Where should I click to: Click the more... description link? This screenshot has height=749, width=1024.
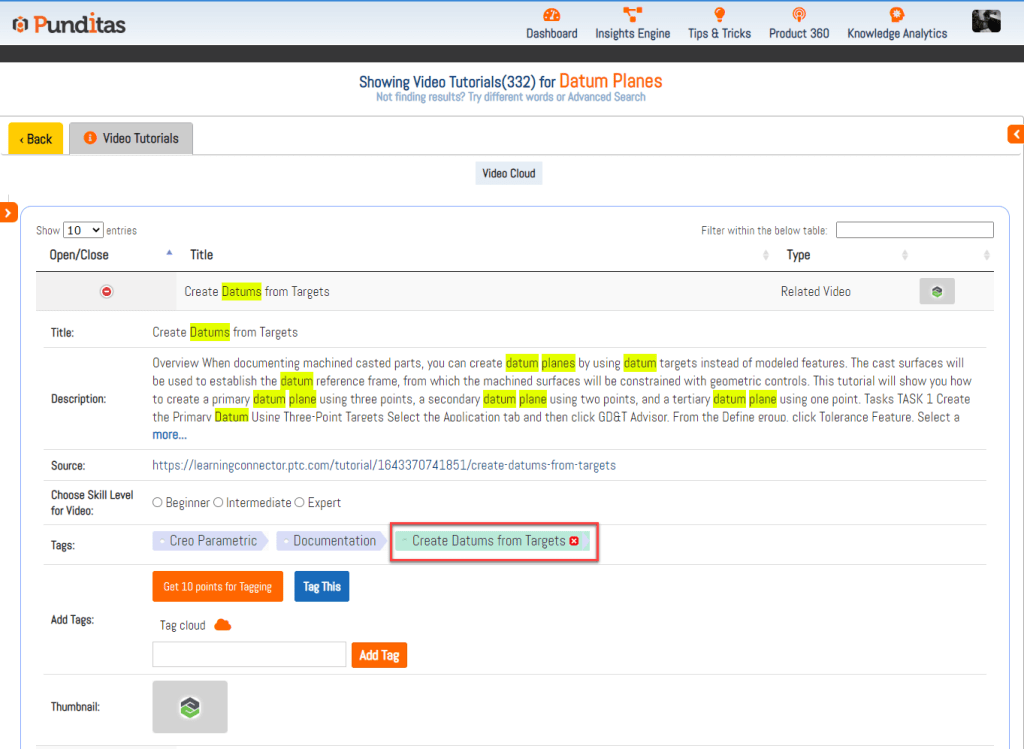click(x=169, y=435)
